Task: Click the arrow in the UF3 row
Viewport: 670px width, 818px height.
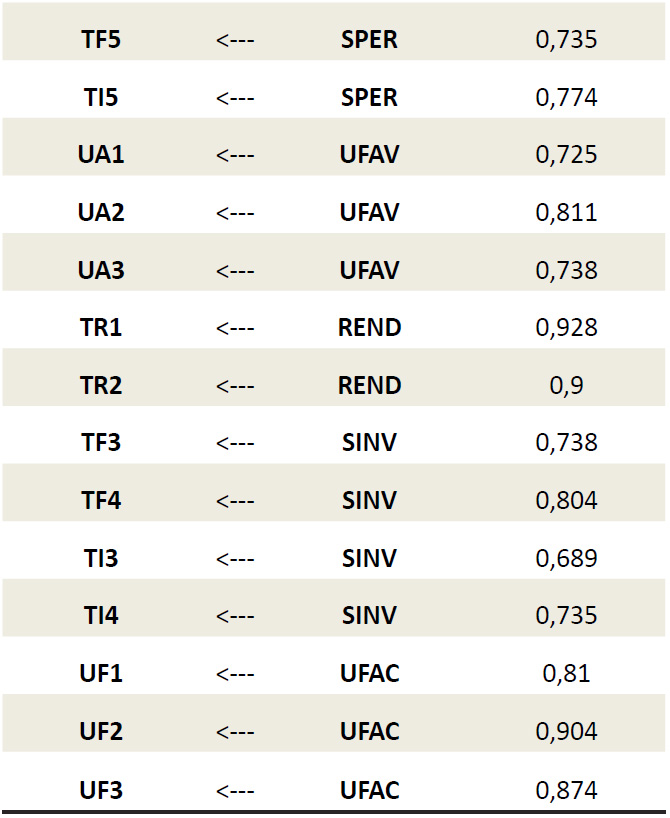Action: tap(235, 791)
